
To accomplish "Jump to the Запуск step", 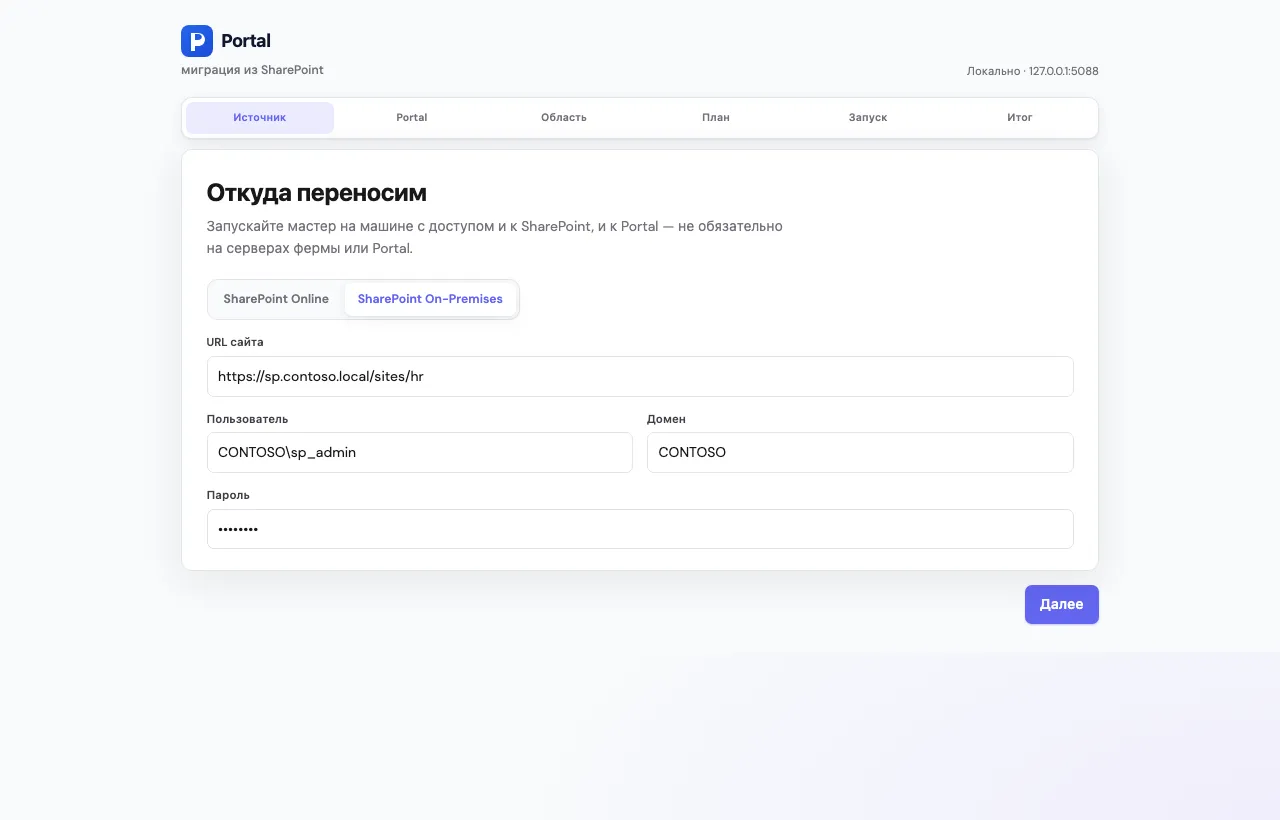I will 868,118.
